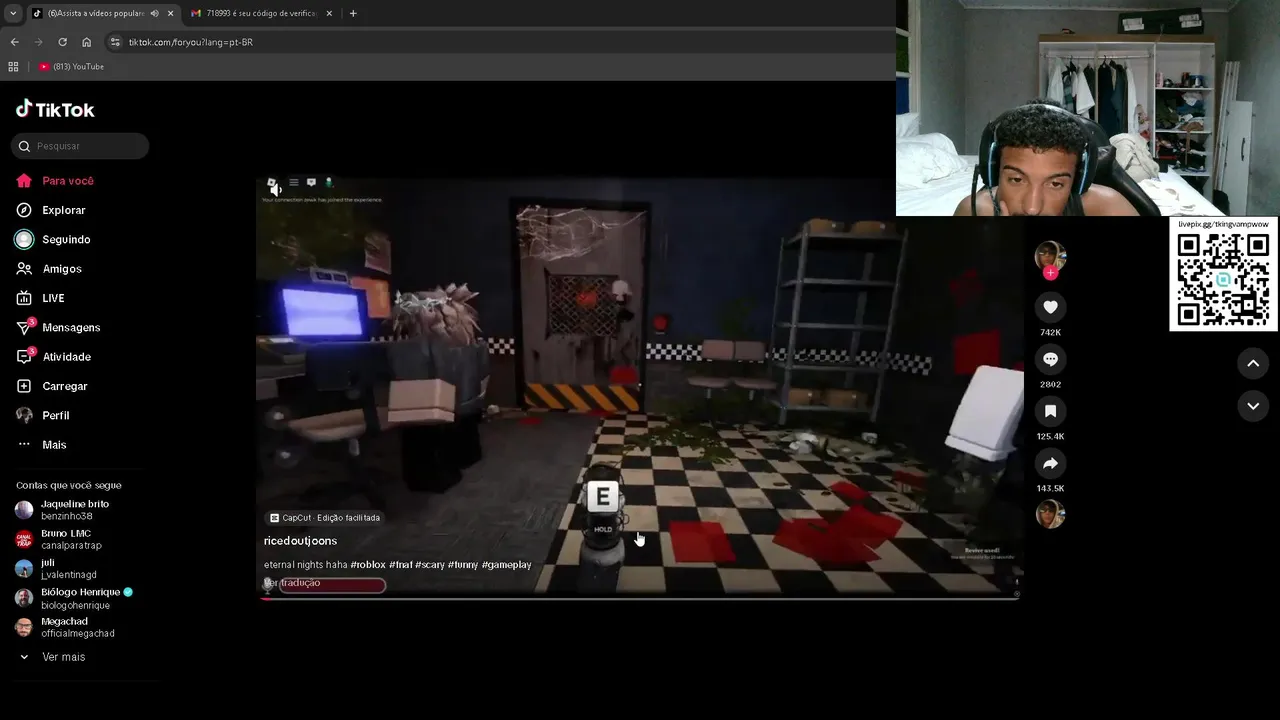Viewport: 1280px width, 720px height.
Task: Open the LIVE section
Action: (40, 298)
